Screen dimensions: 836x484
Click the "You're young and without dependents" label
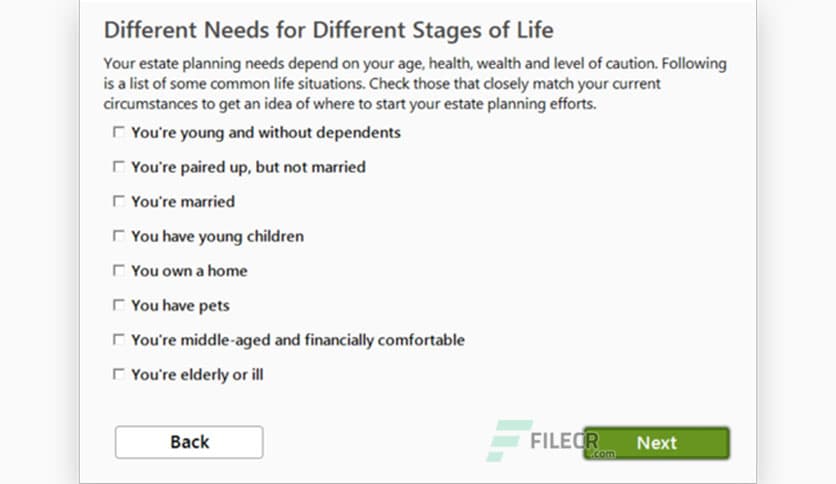[266, 132]
